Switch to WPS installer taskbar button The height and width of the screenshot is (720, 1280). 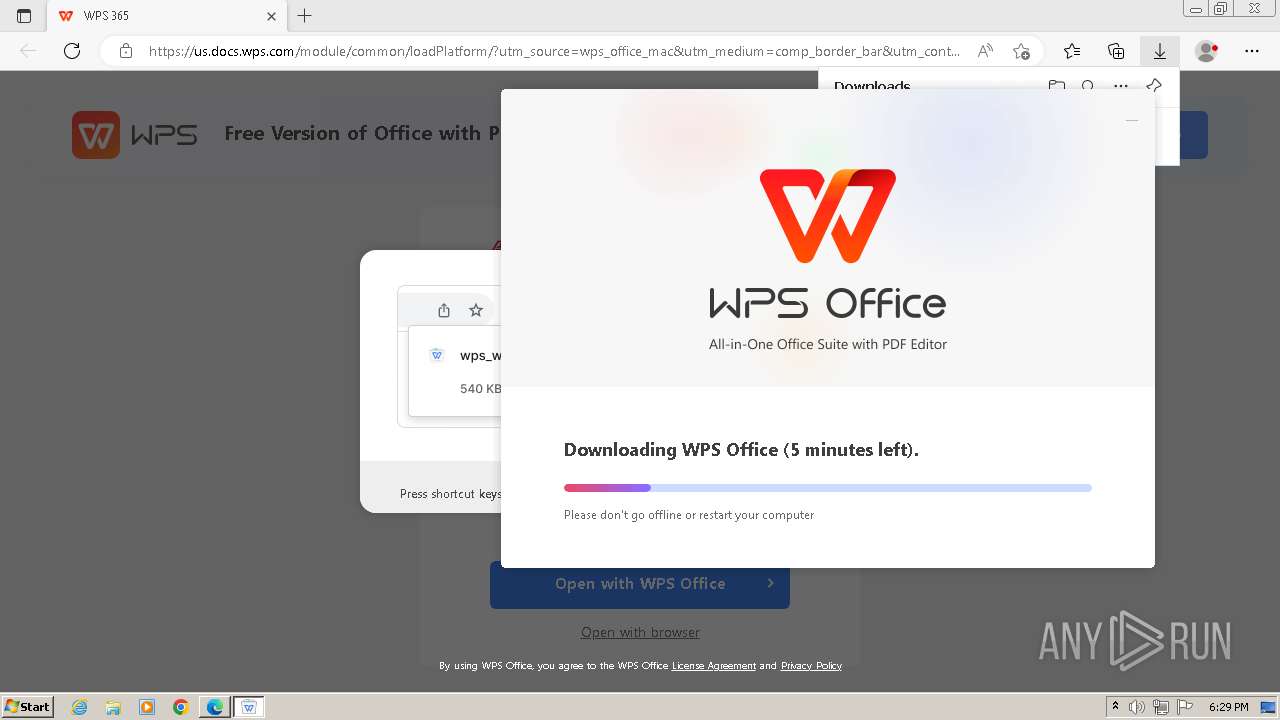(x=249, y=707)
